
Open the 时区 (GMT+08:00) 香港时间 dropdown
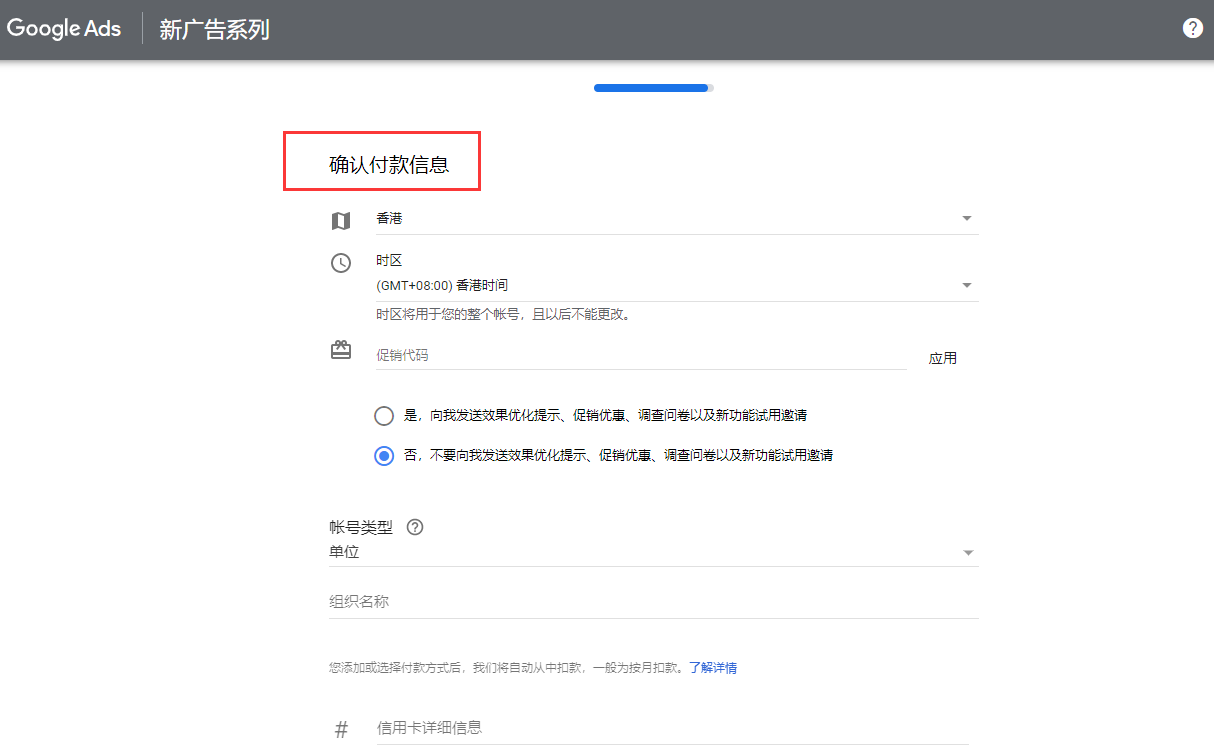[676, 285]
